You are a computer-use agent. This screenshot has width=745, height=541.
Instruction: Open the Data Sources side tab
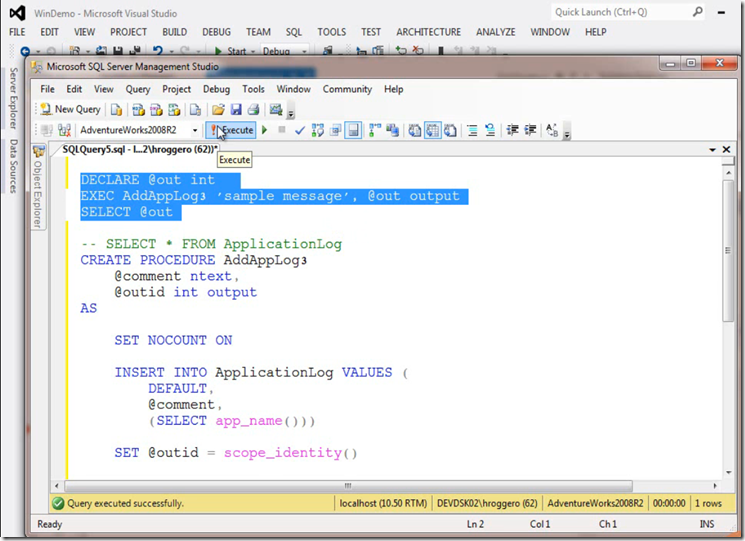pyautogui.click(x=14, y=166)
